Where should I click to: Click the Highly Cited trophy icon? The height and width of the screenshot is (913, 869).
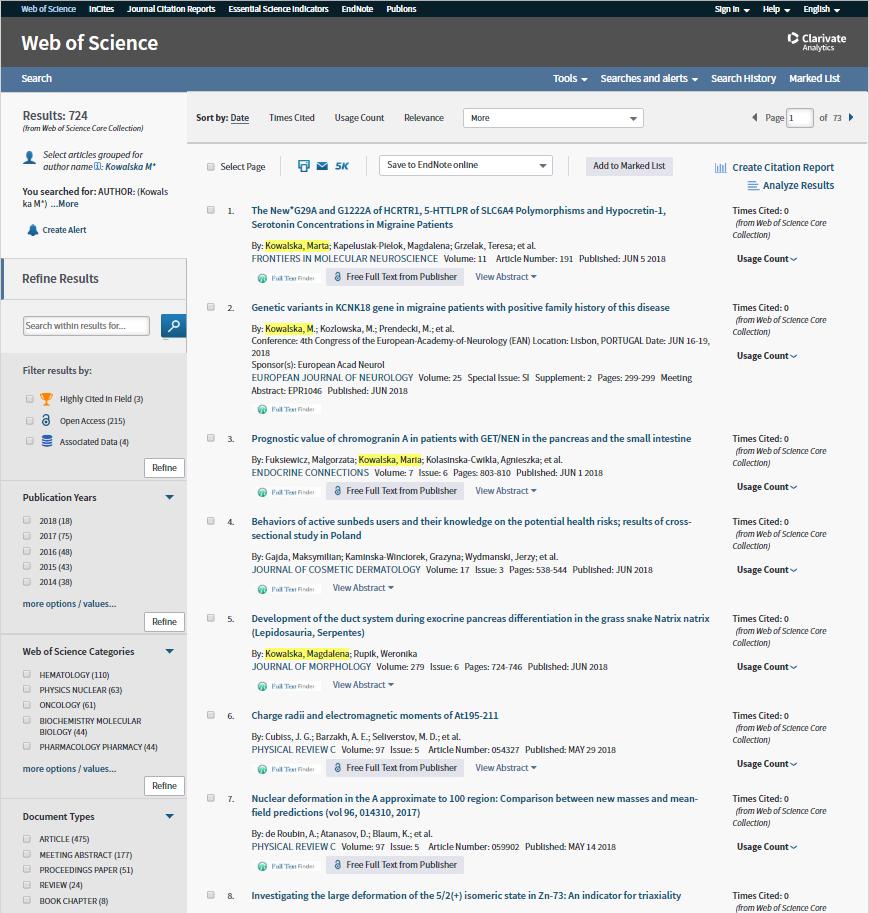pyautogui.click(x=47, y=399)
